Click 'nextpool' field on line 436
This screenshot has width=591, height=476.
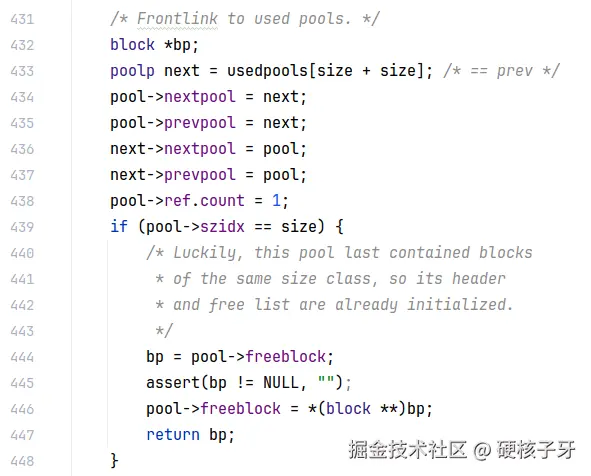tap(200, 148)
